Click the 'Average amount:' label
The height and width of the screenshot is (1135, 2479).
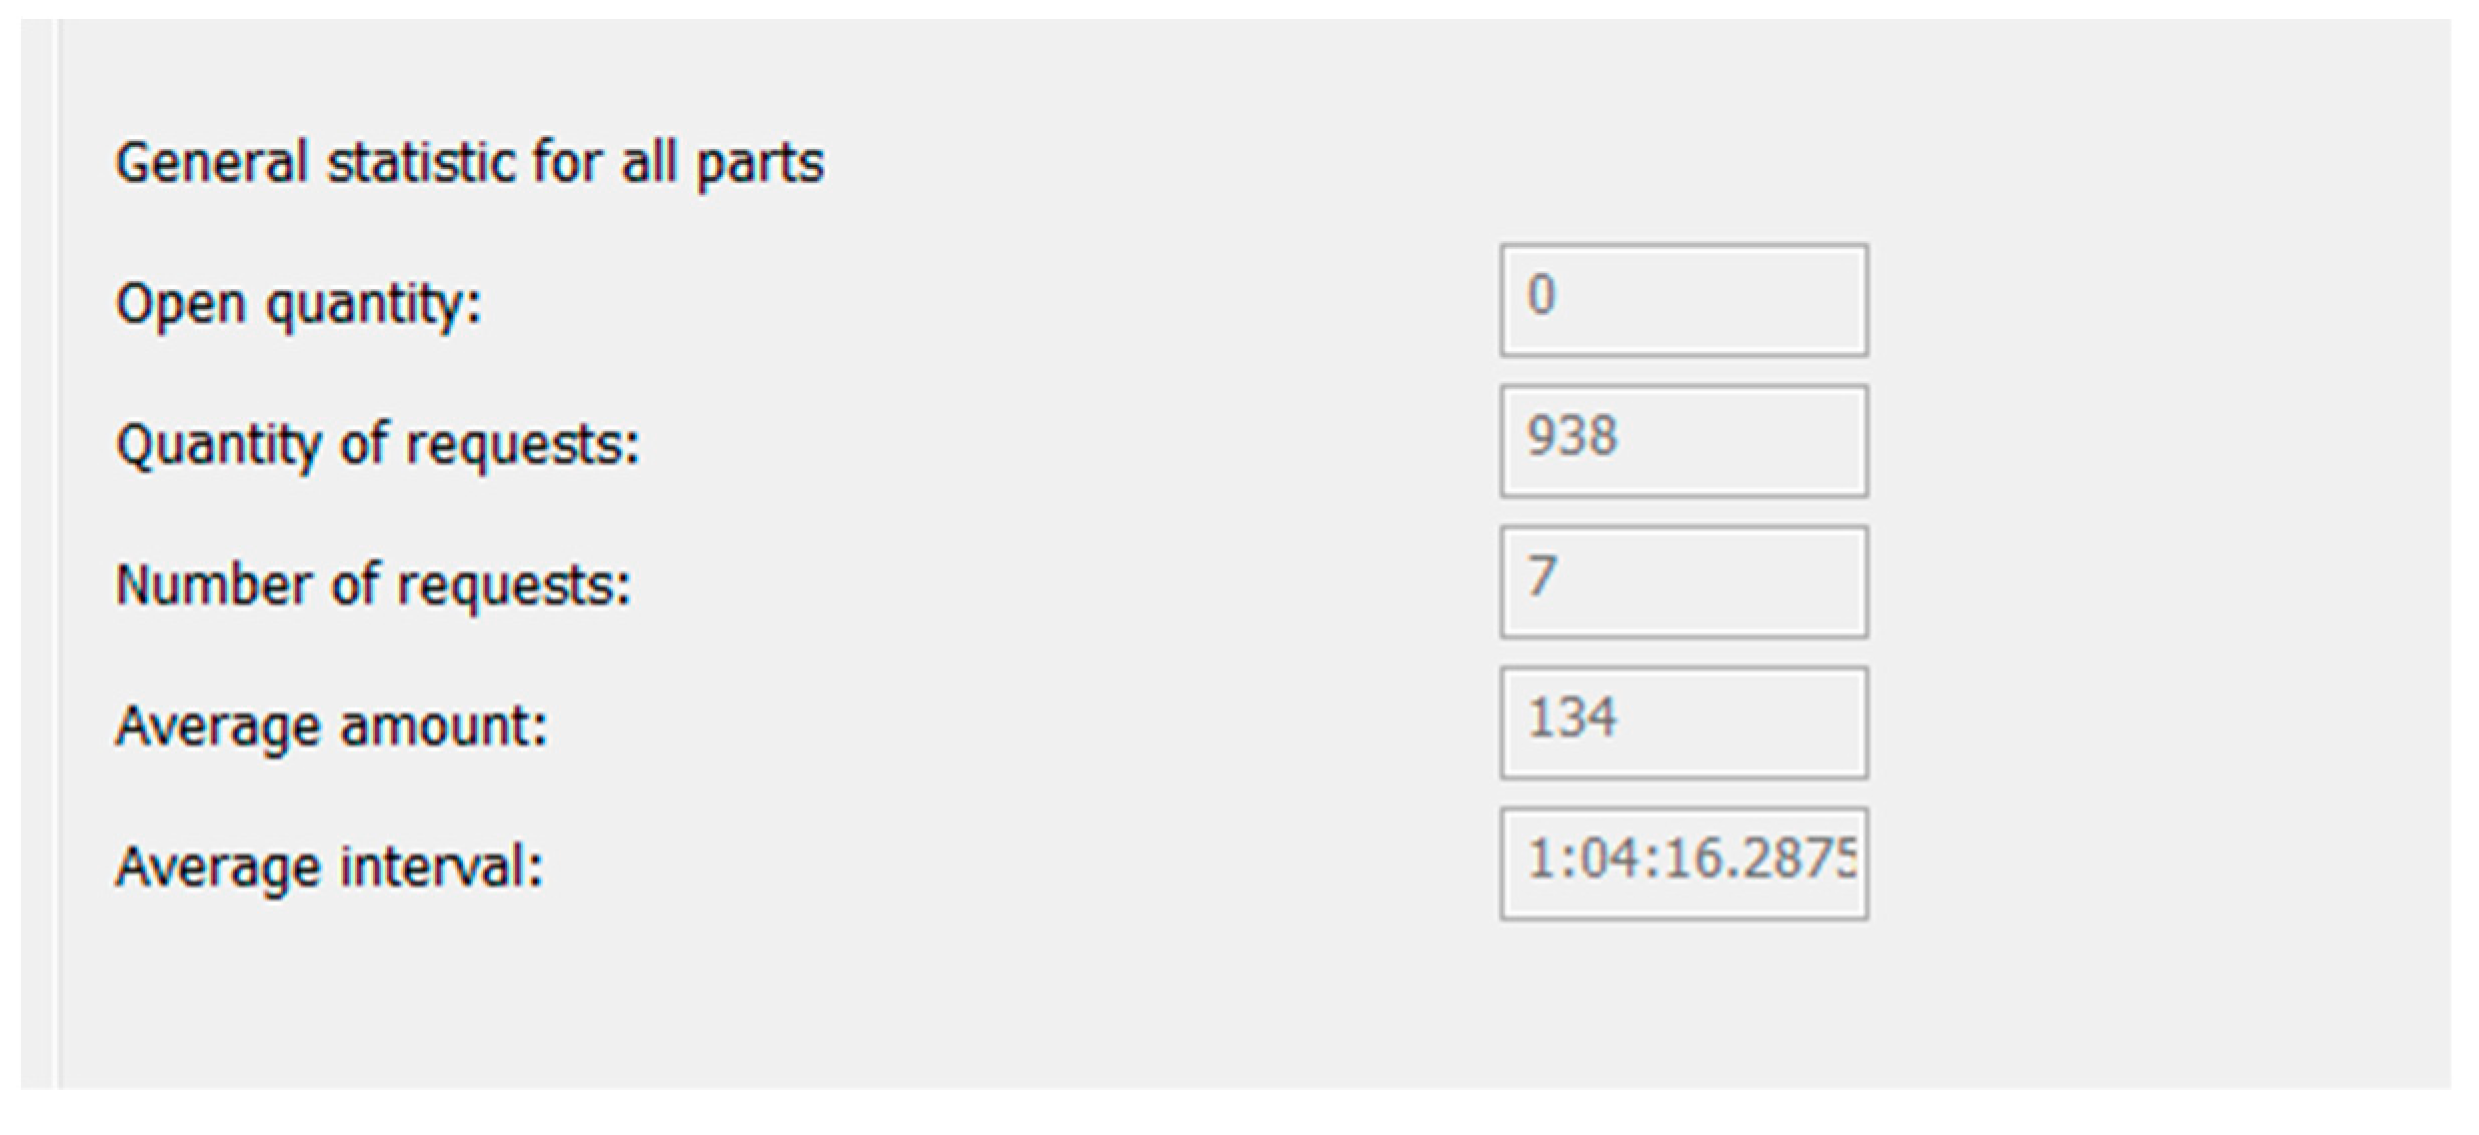click(x=331, y=726)
